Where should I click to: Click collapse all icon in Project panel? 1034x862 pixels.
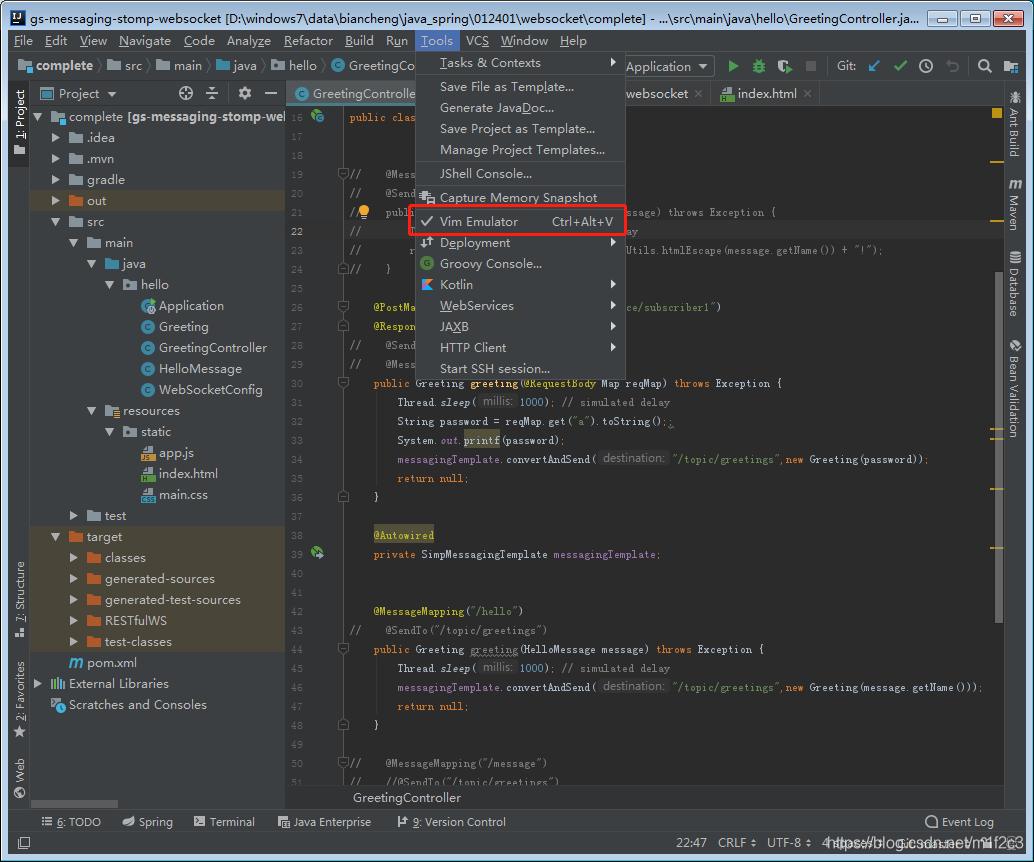[212, 94]
